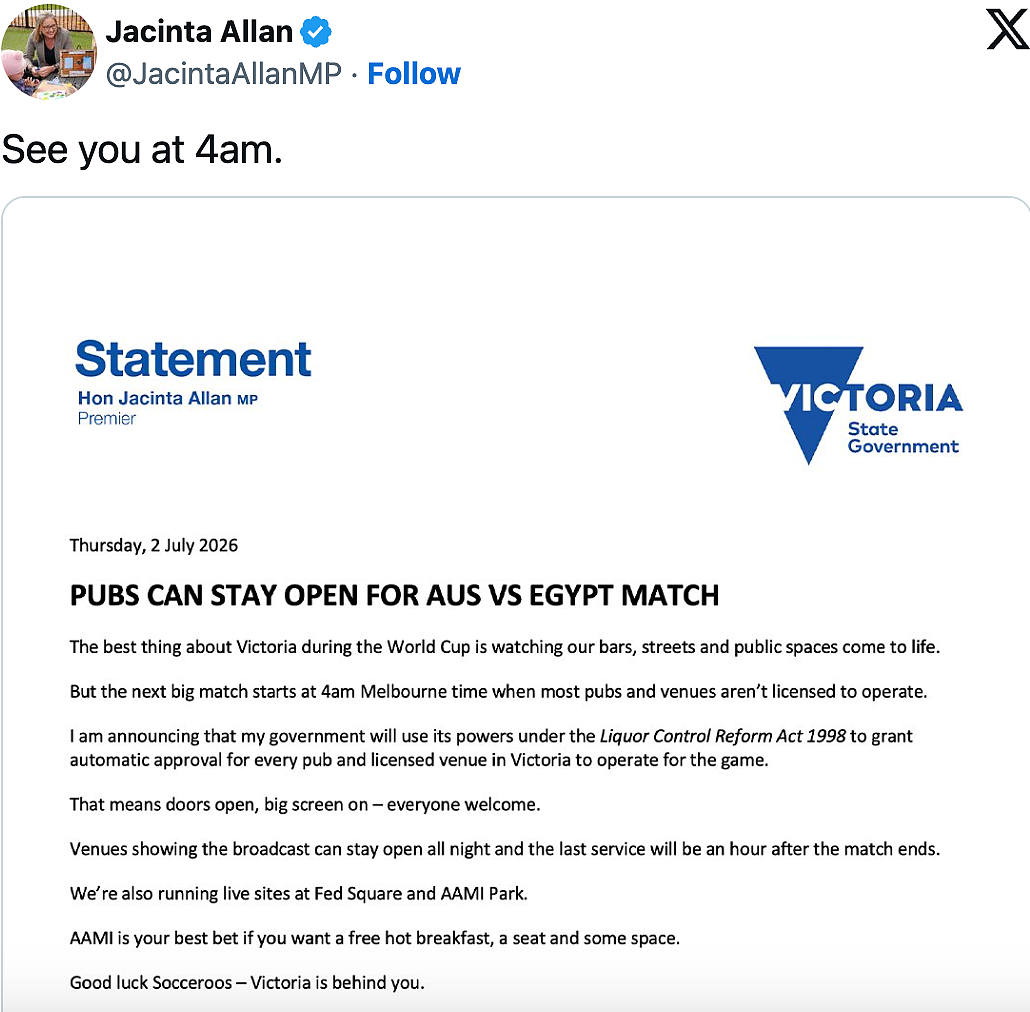Open the embedded statement image
1030x1012 pixels.
516,604
